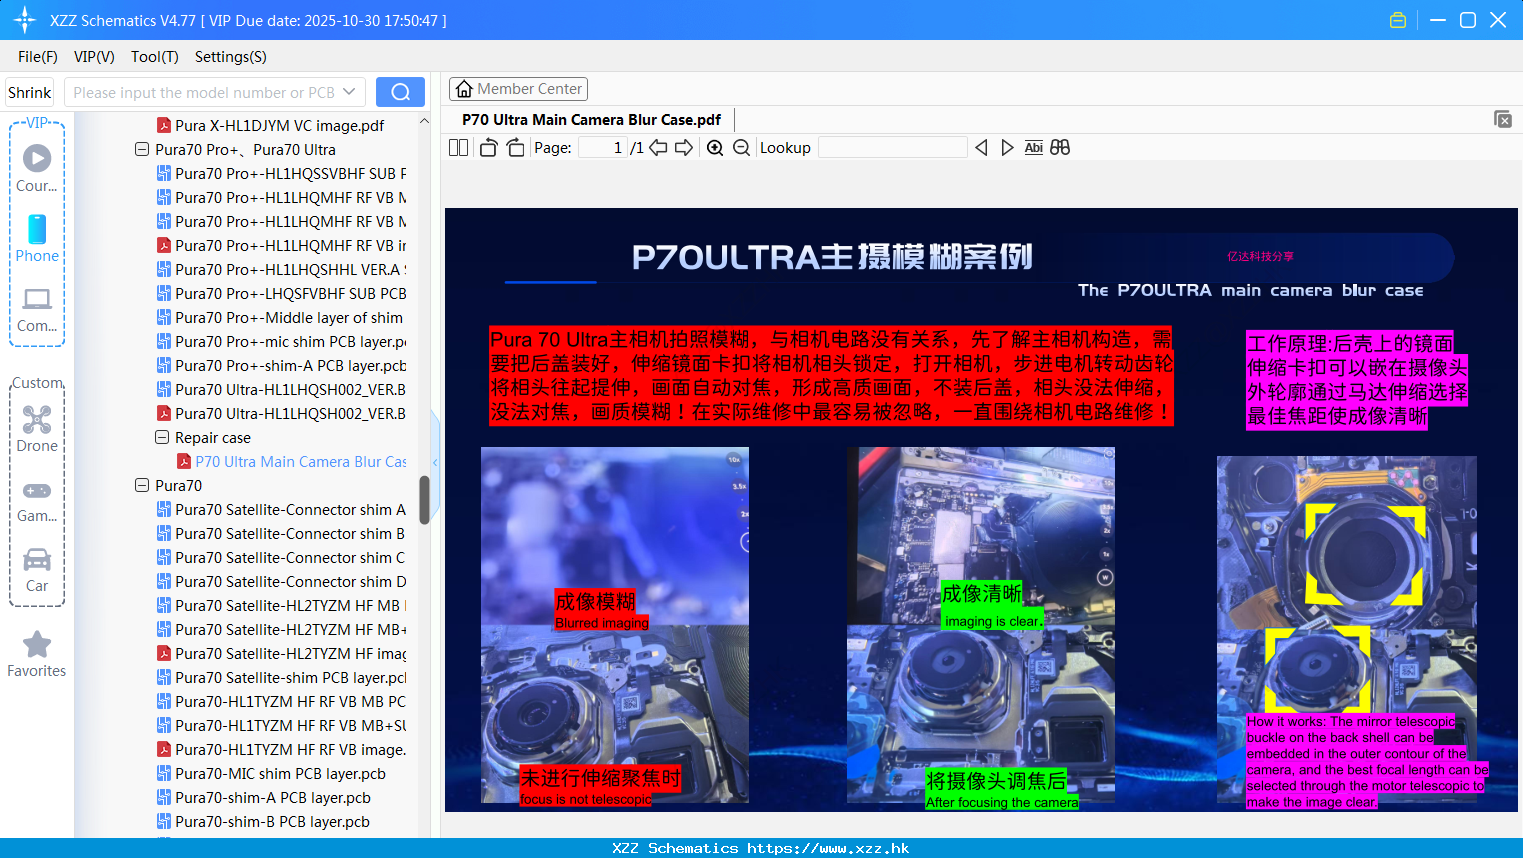Click the page number field
Viewport: 1523px width, 858px height.
click(x=603, y=148)
